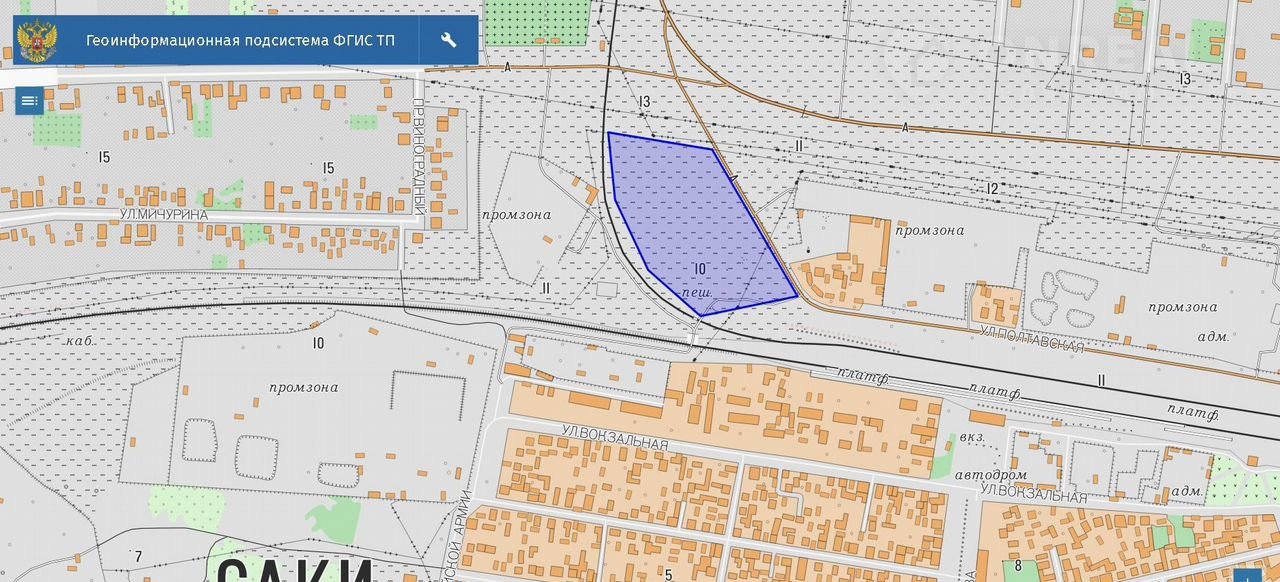Viewport: 1280px width, 582px height.
Task: Click the Russian coat of arms emblem
Action: tap(38, 40)
